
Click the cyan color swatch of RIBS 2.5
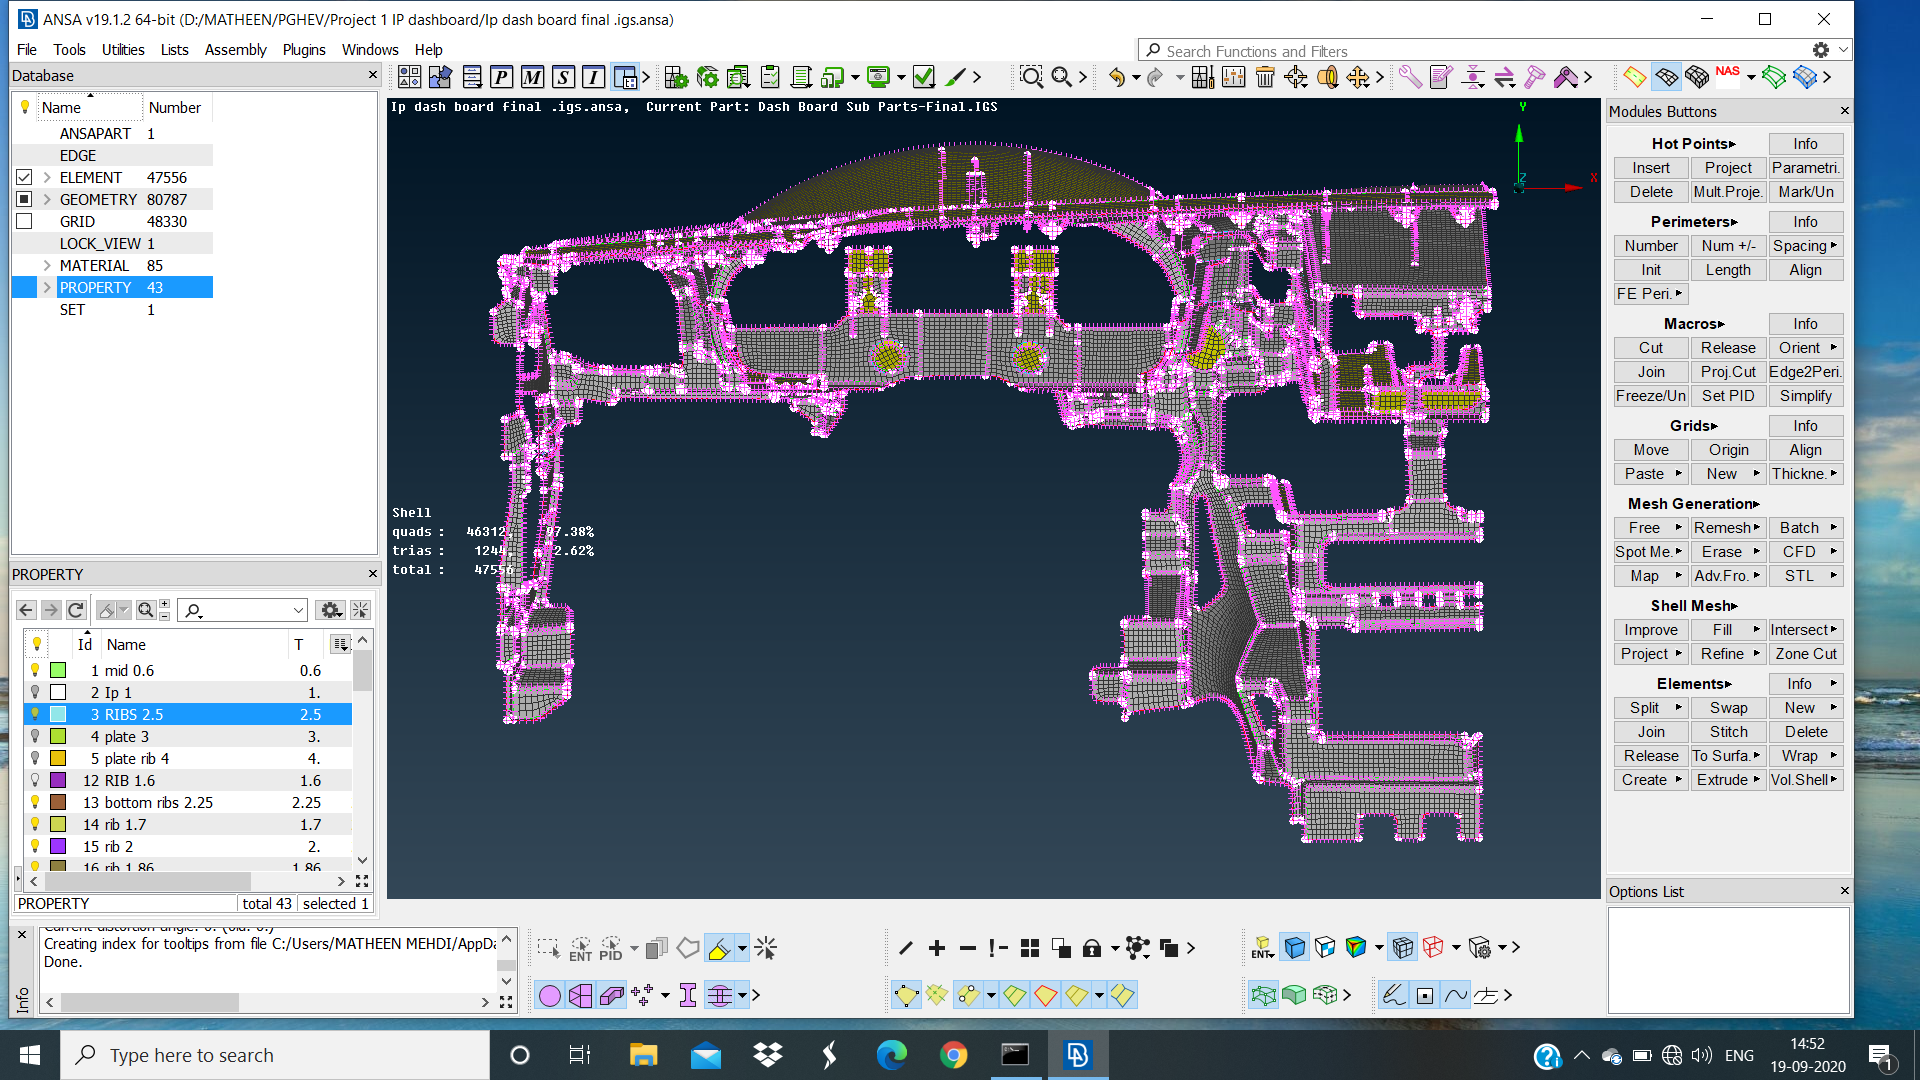pos(58,714)
